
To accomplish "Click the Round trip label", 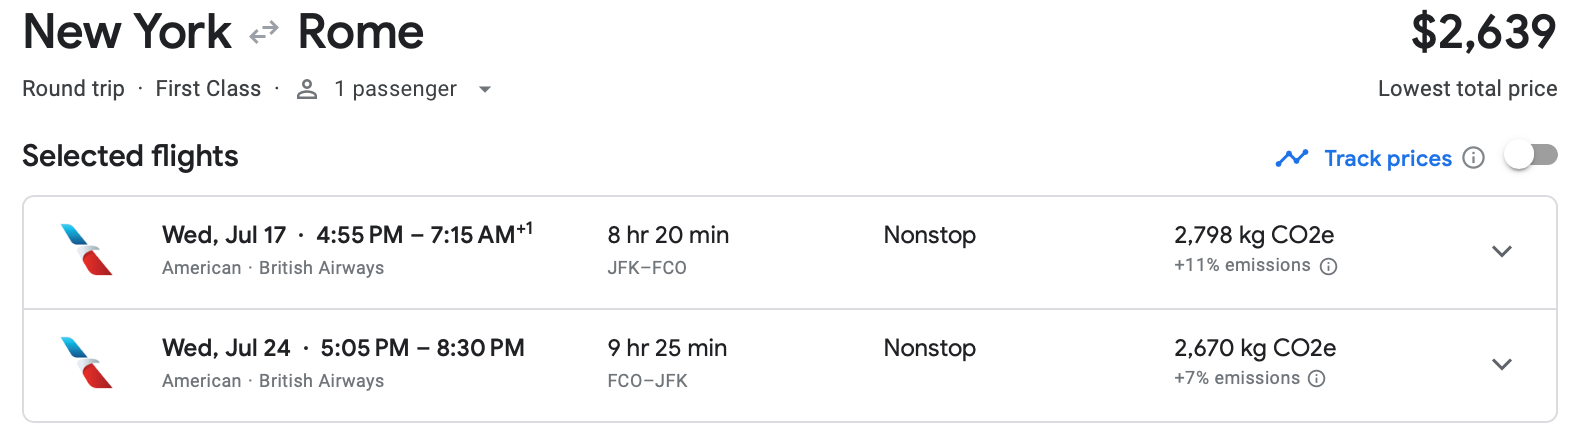I will (x=73, y=89).
